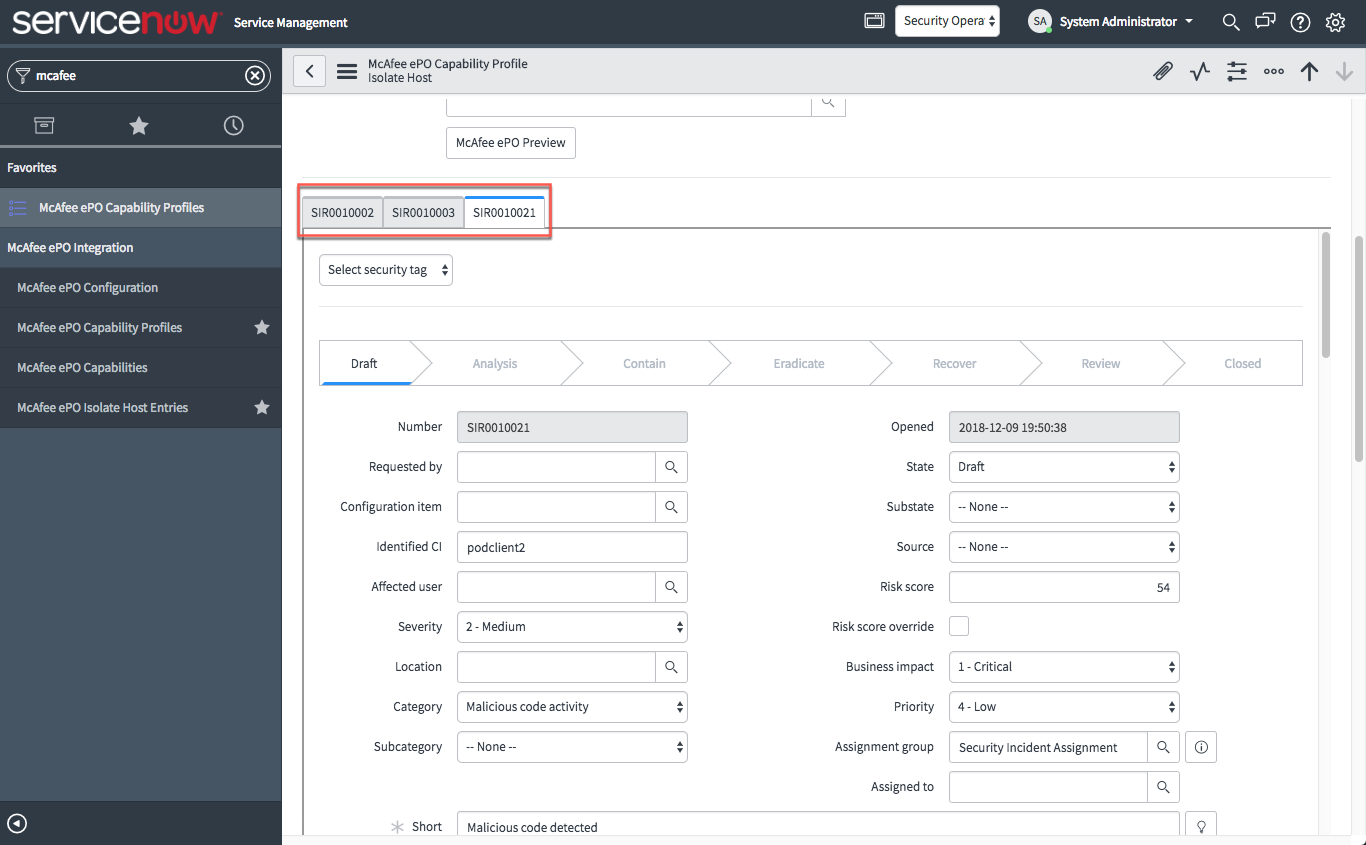
Task: Collapse the navigator with the bottom arrow icon
Action: (17, 824)
